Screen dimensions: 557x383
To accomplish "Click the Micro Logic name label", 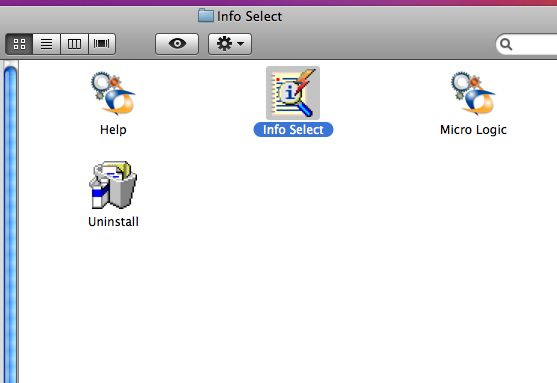I will pyautogui.click(x=473, y=130).
